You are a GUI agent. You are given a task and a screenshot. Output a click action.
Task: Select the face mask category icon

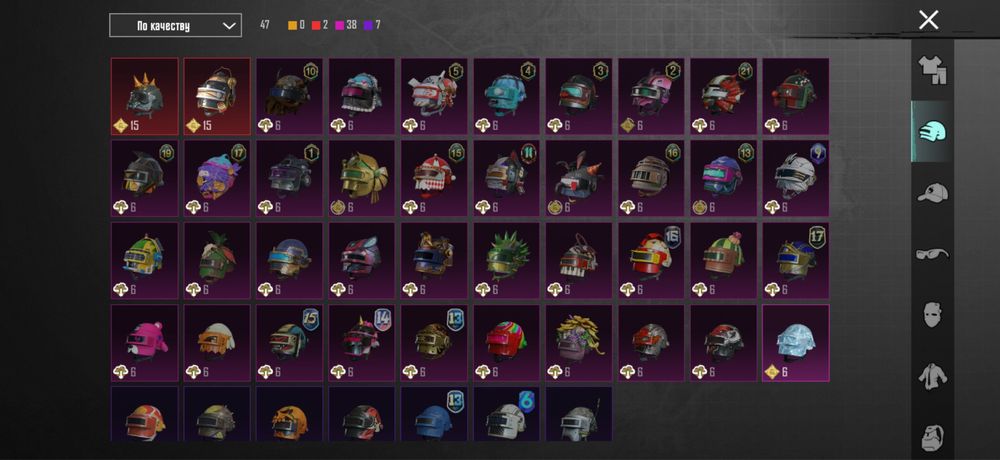pyautogui.click(x=932, y=315)
